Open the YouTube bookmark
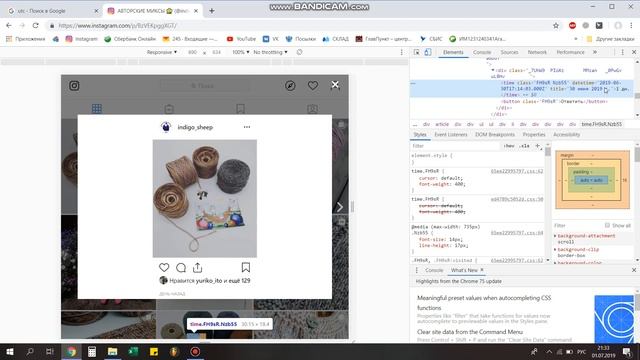Screen dimensions: 640x360 (241, 39)
